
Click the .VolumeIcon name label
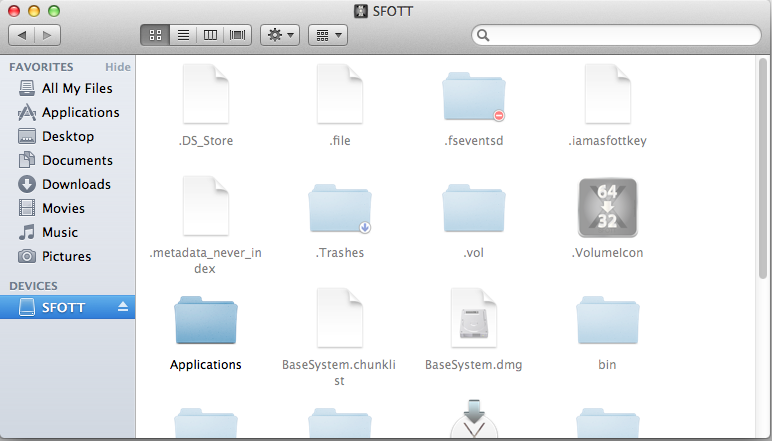(x=608, y=253)
